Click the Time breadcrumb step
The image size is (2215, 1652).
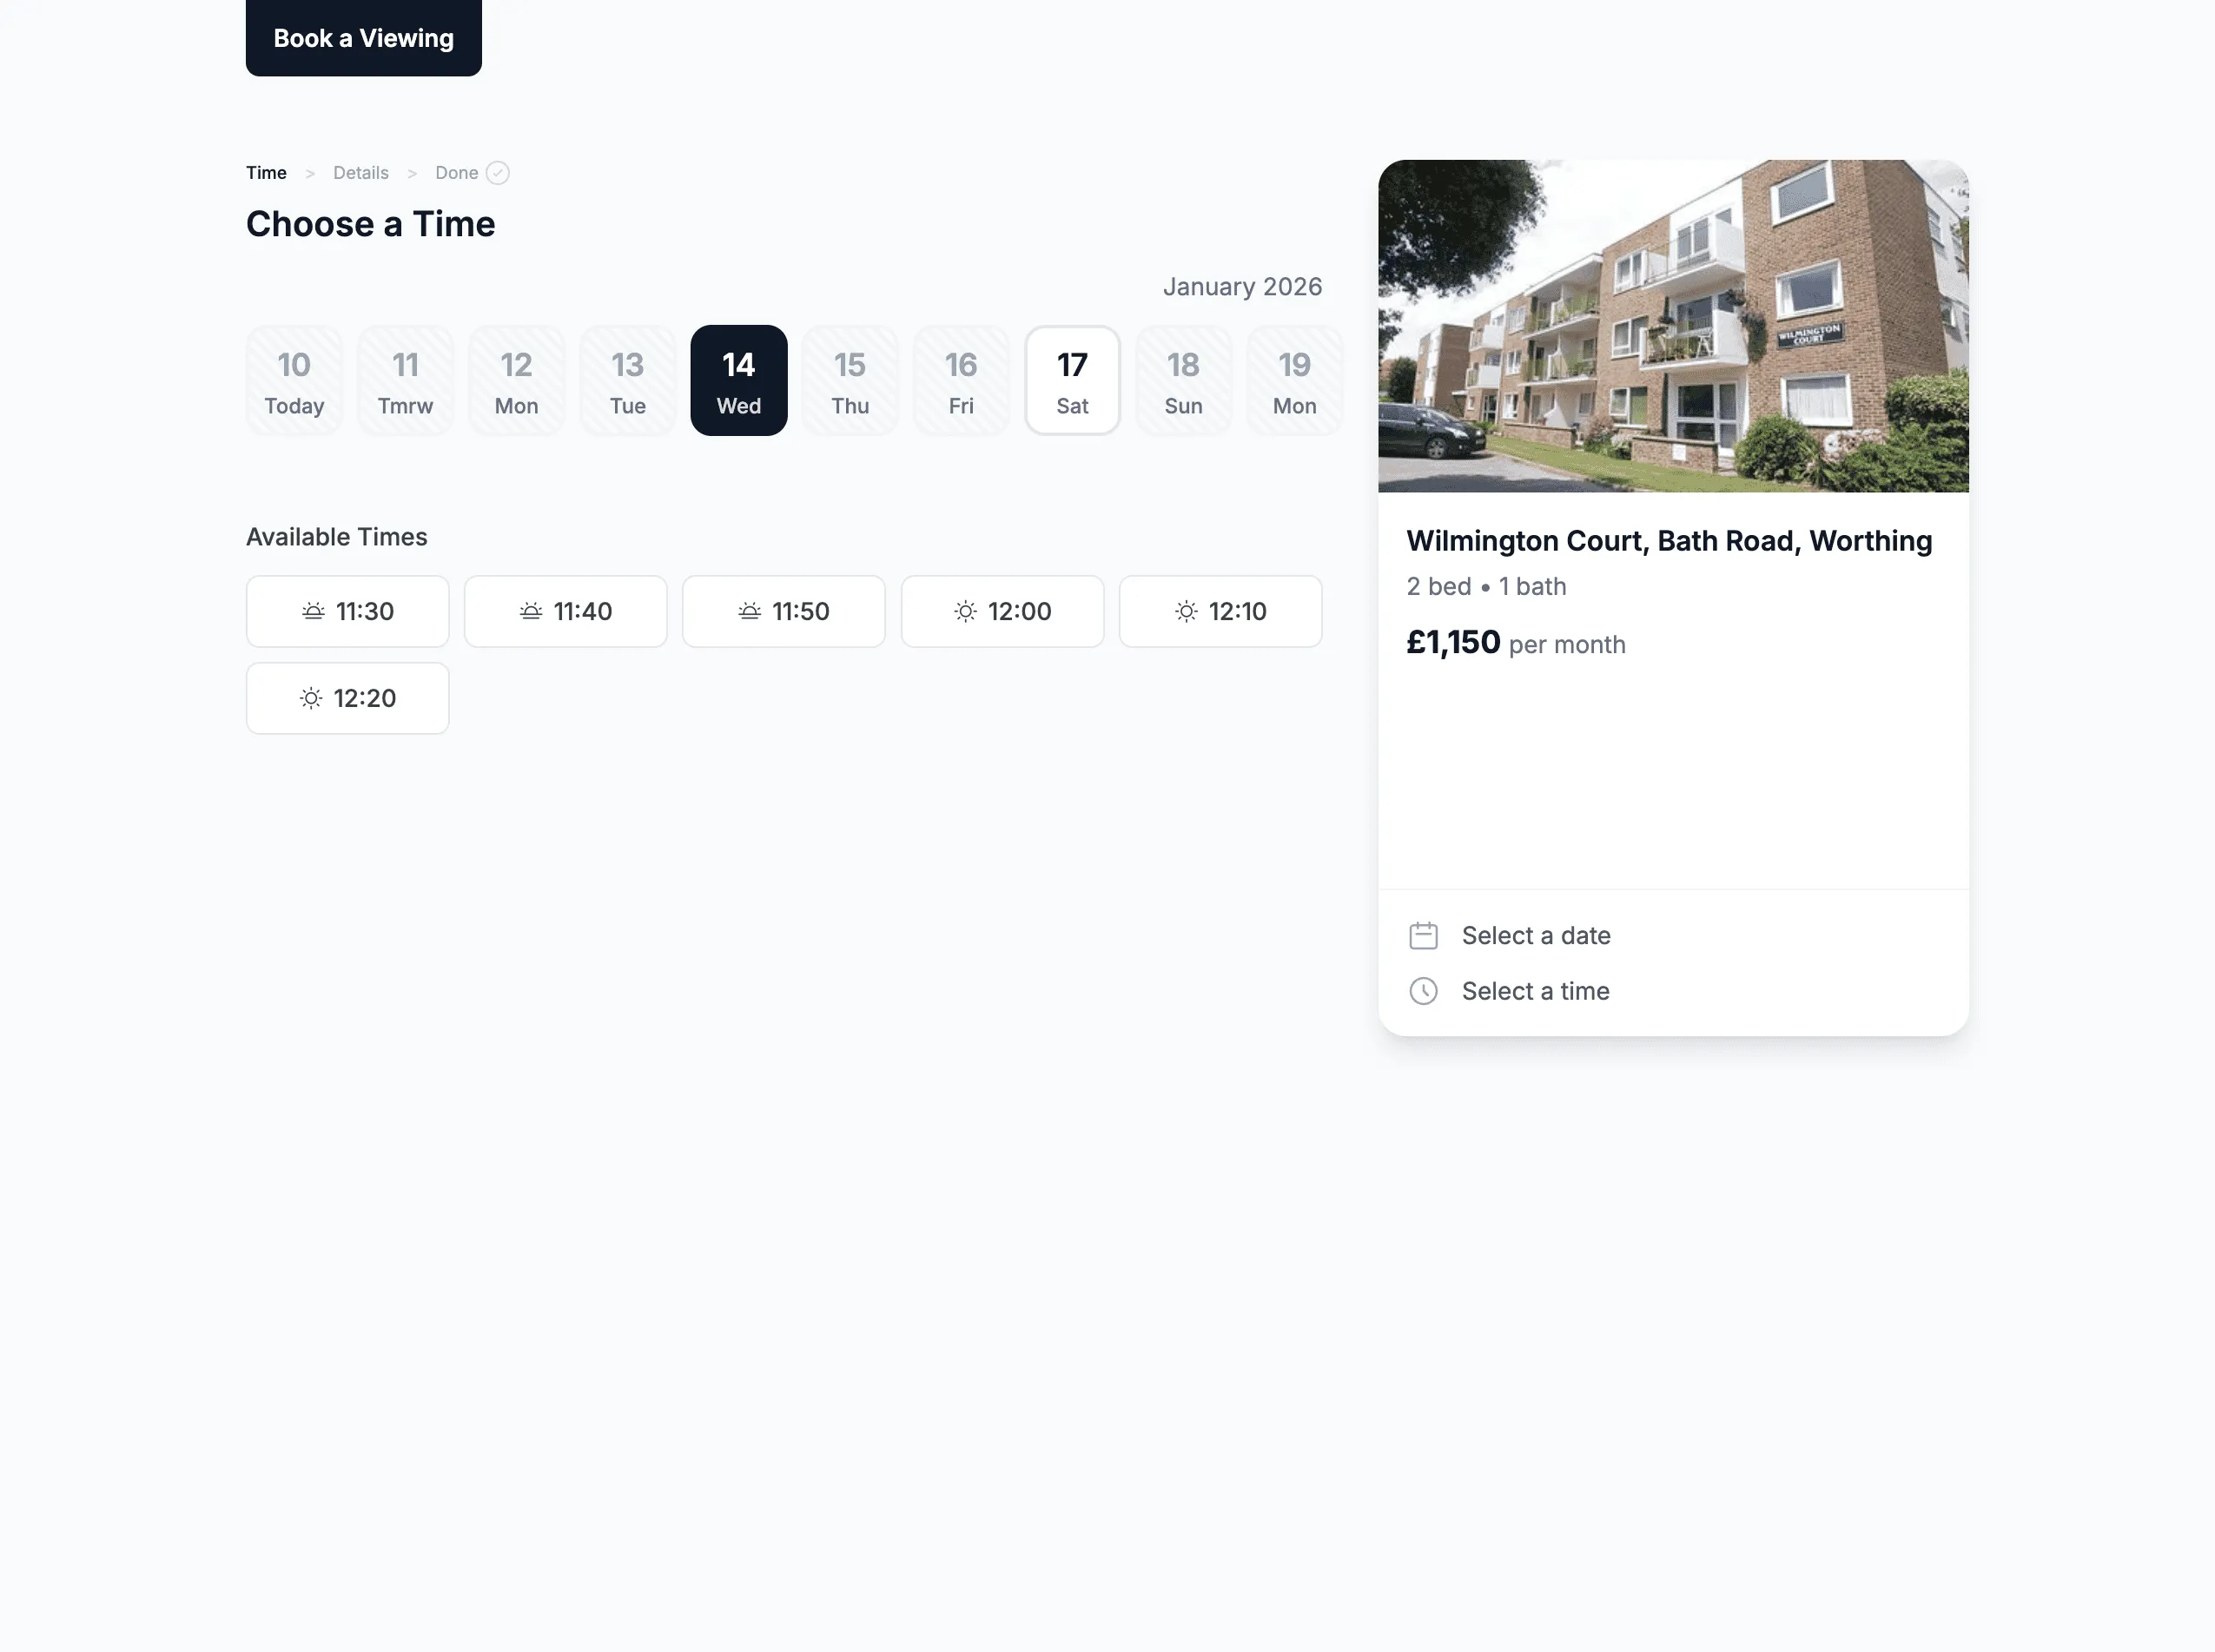(266, 172)
